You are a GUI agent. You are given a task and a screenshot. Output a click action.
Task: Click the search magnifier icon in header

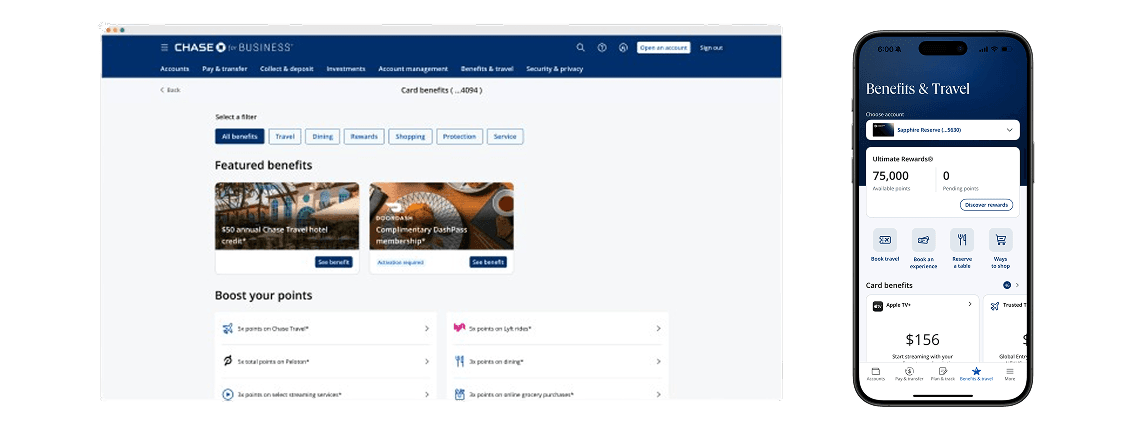coord(580,48)
